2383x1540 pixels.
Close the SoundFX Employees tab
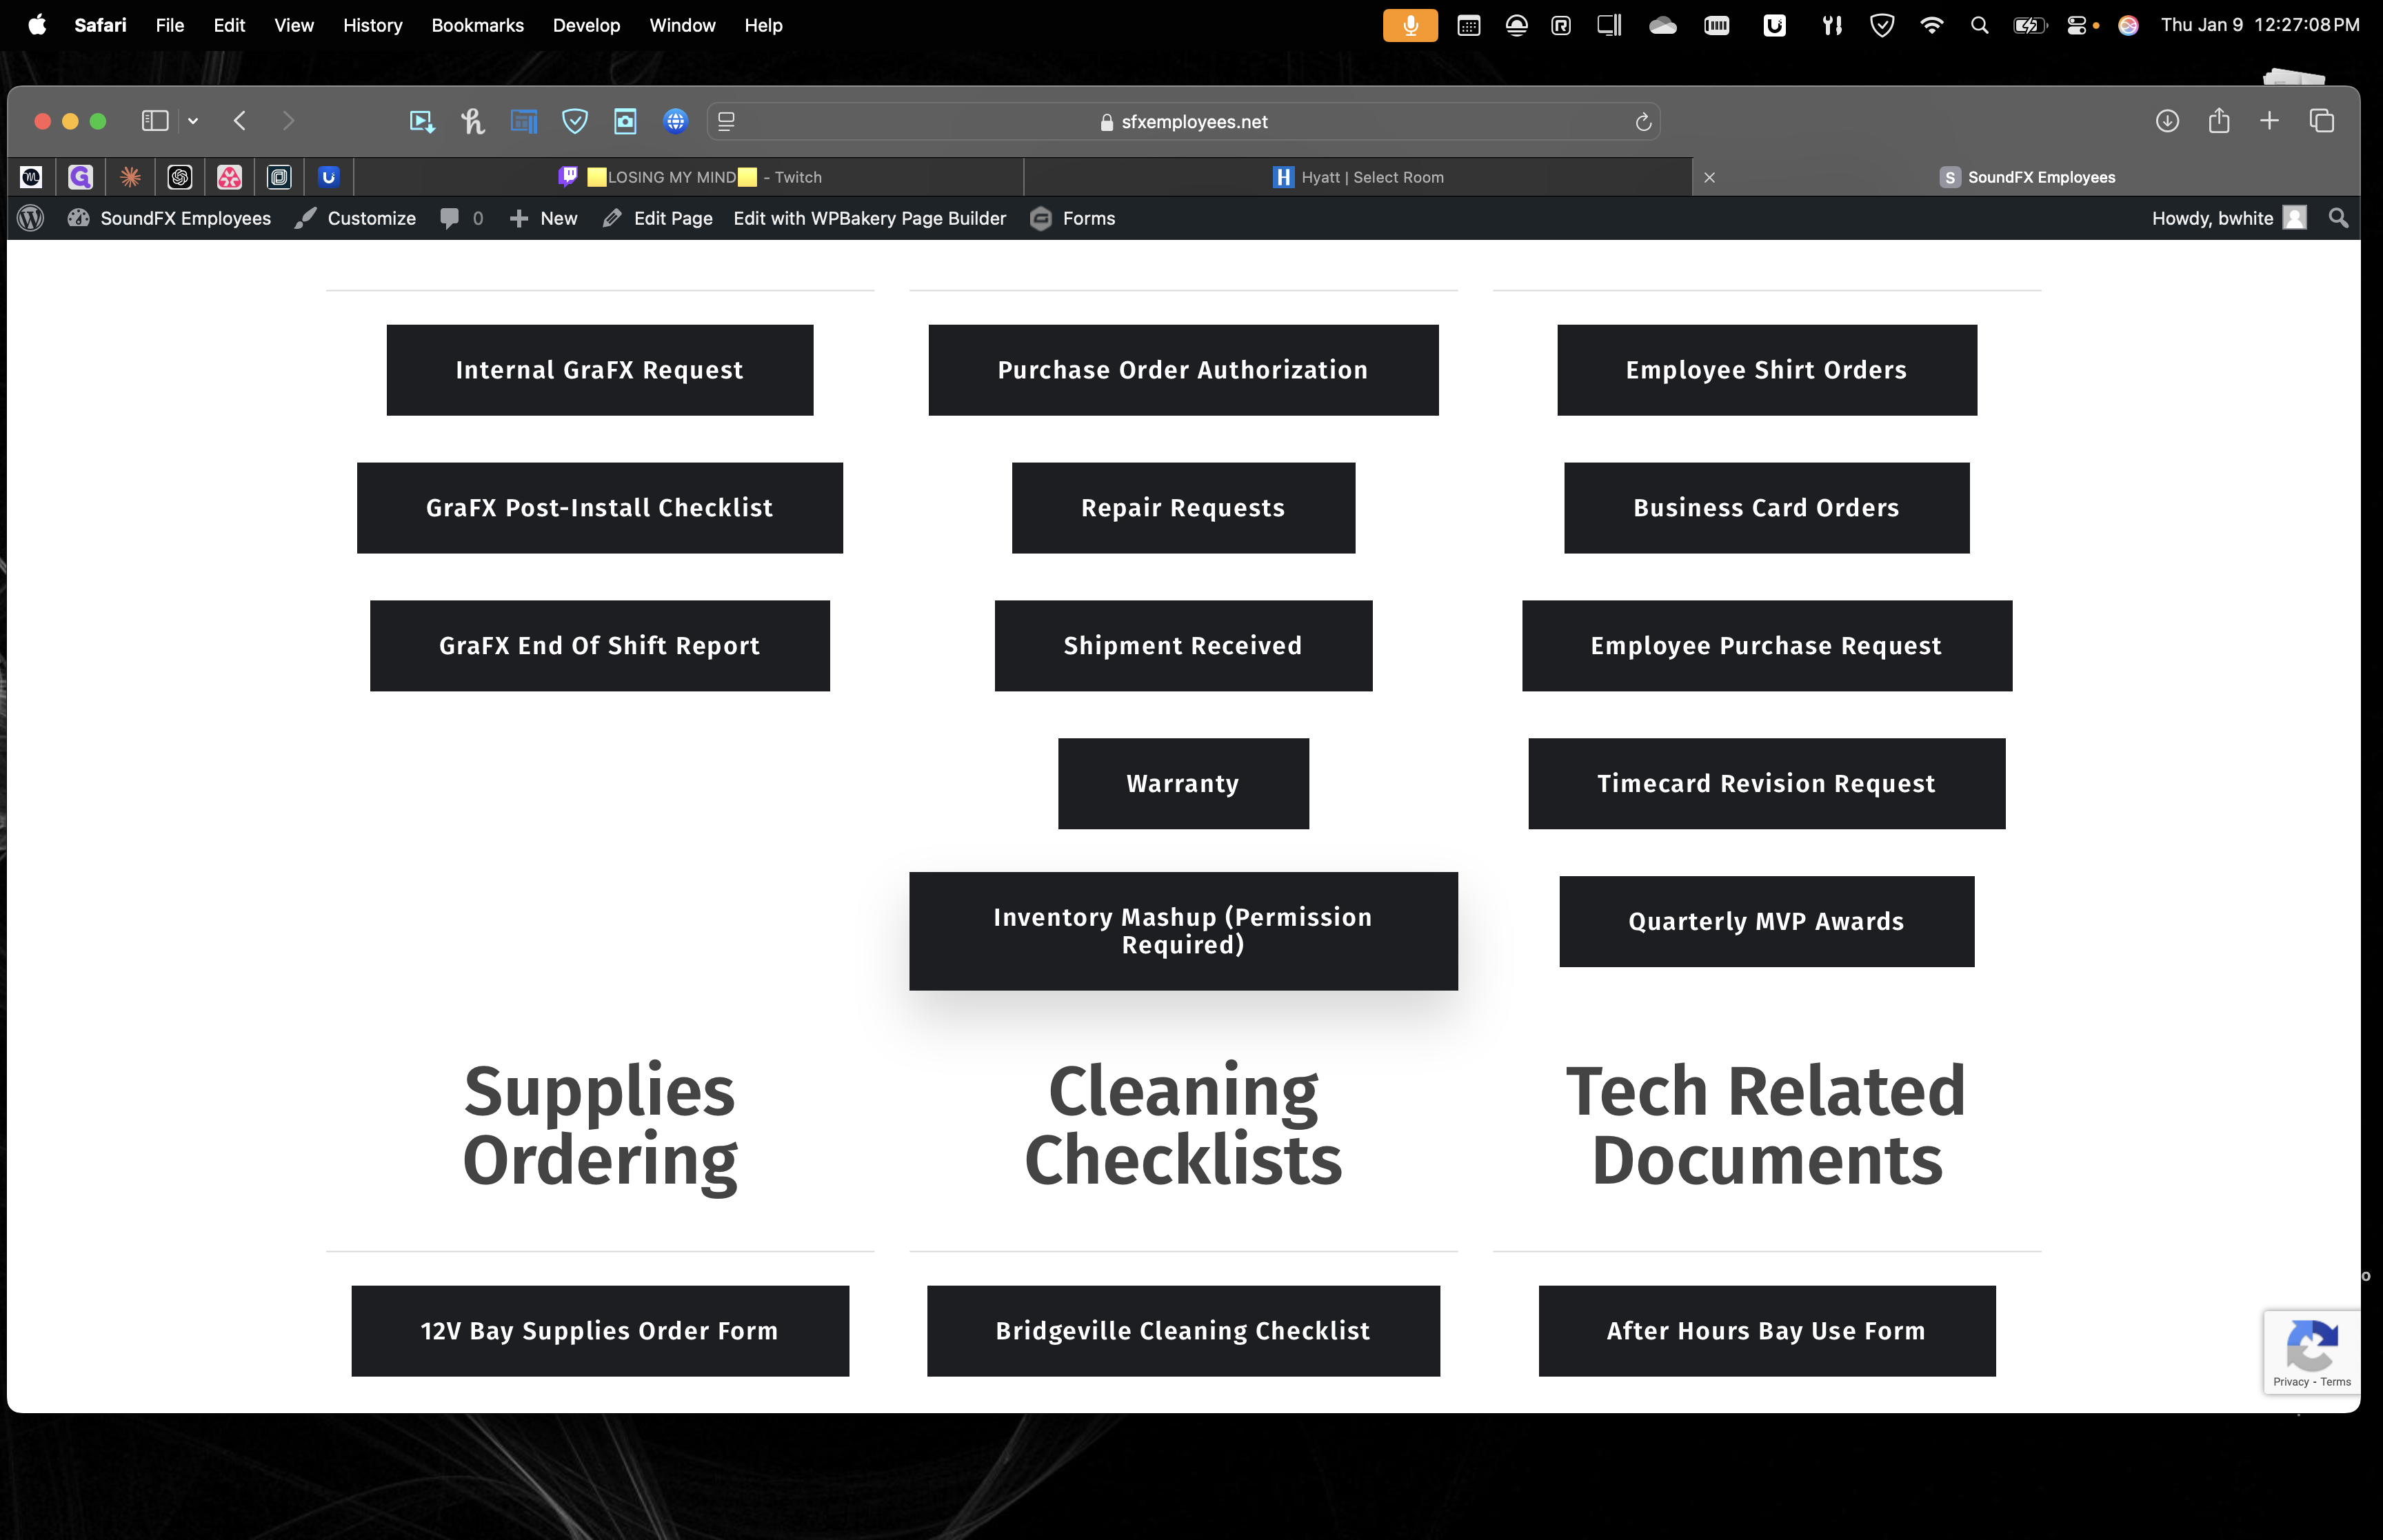click(1710, 177)
